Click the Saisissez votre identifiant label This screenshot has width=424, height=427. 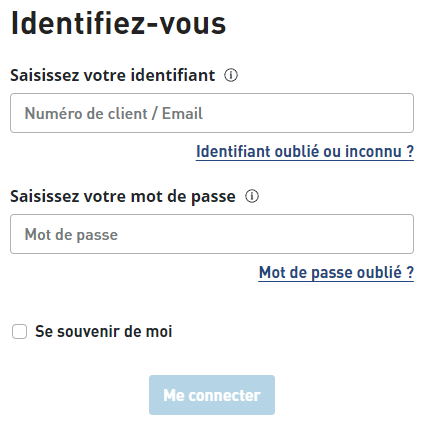(113, 75)
